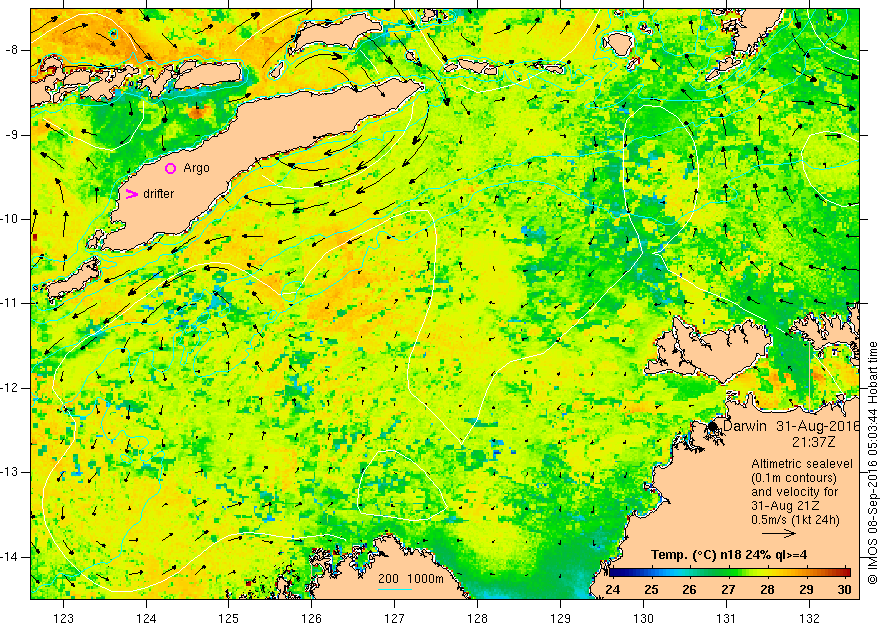880x630 pixels.
Task: Click the IMOS copyright timestamp text
Action: (x=872, y=463)
